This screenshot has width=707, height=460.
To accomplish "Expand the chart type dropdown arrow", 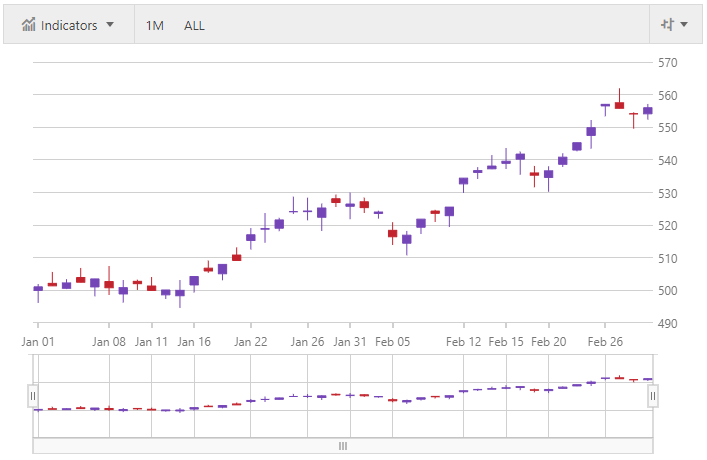I will 684,25.
